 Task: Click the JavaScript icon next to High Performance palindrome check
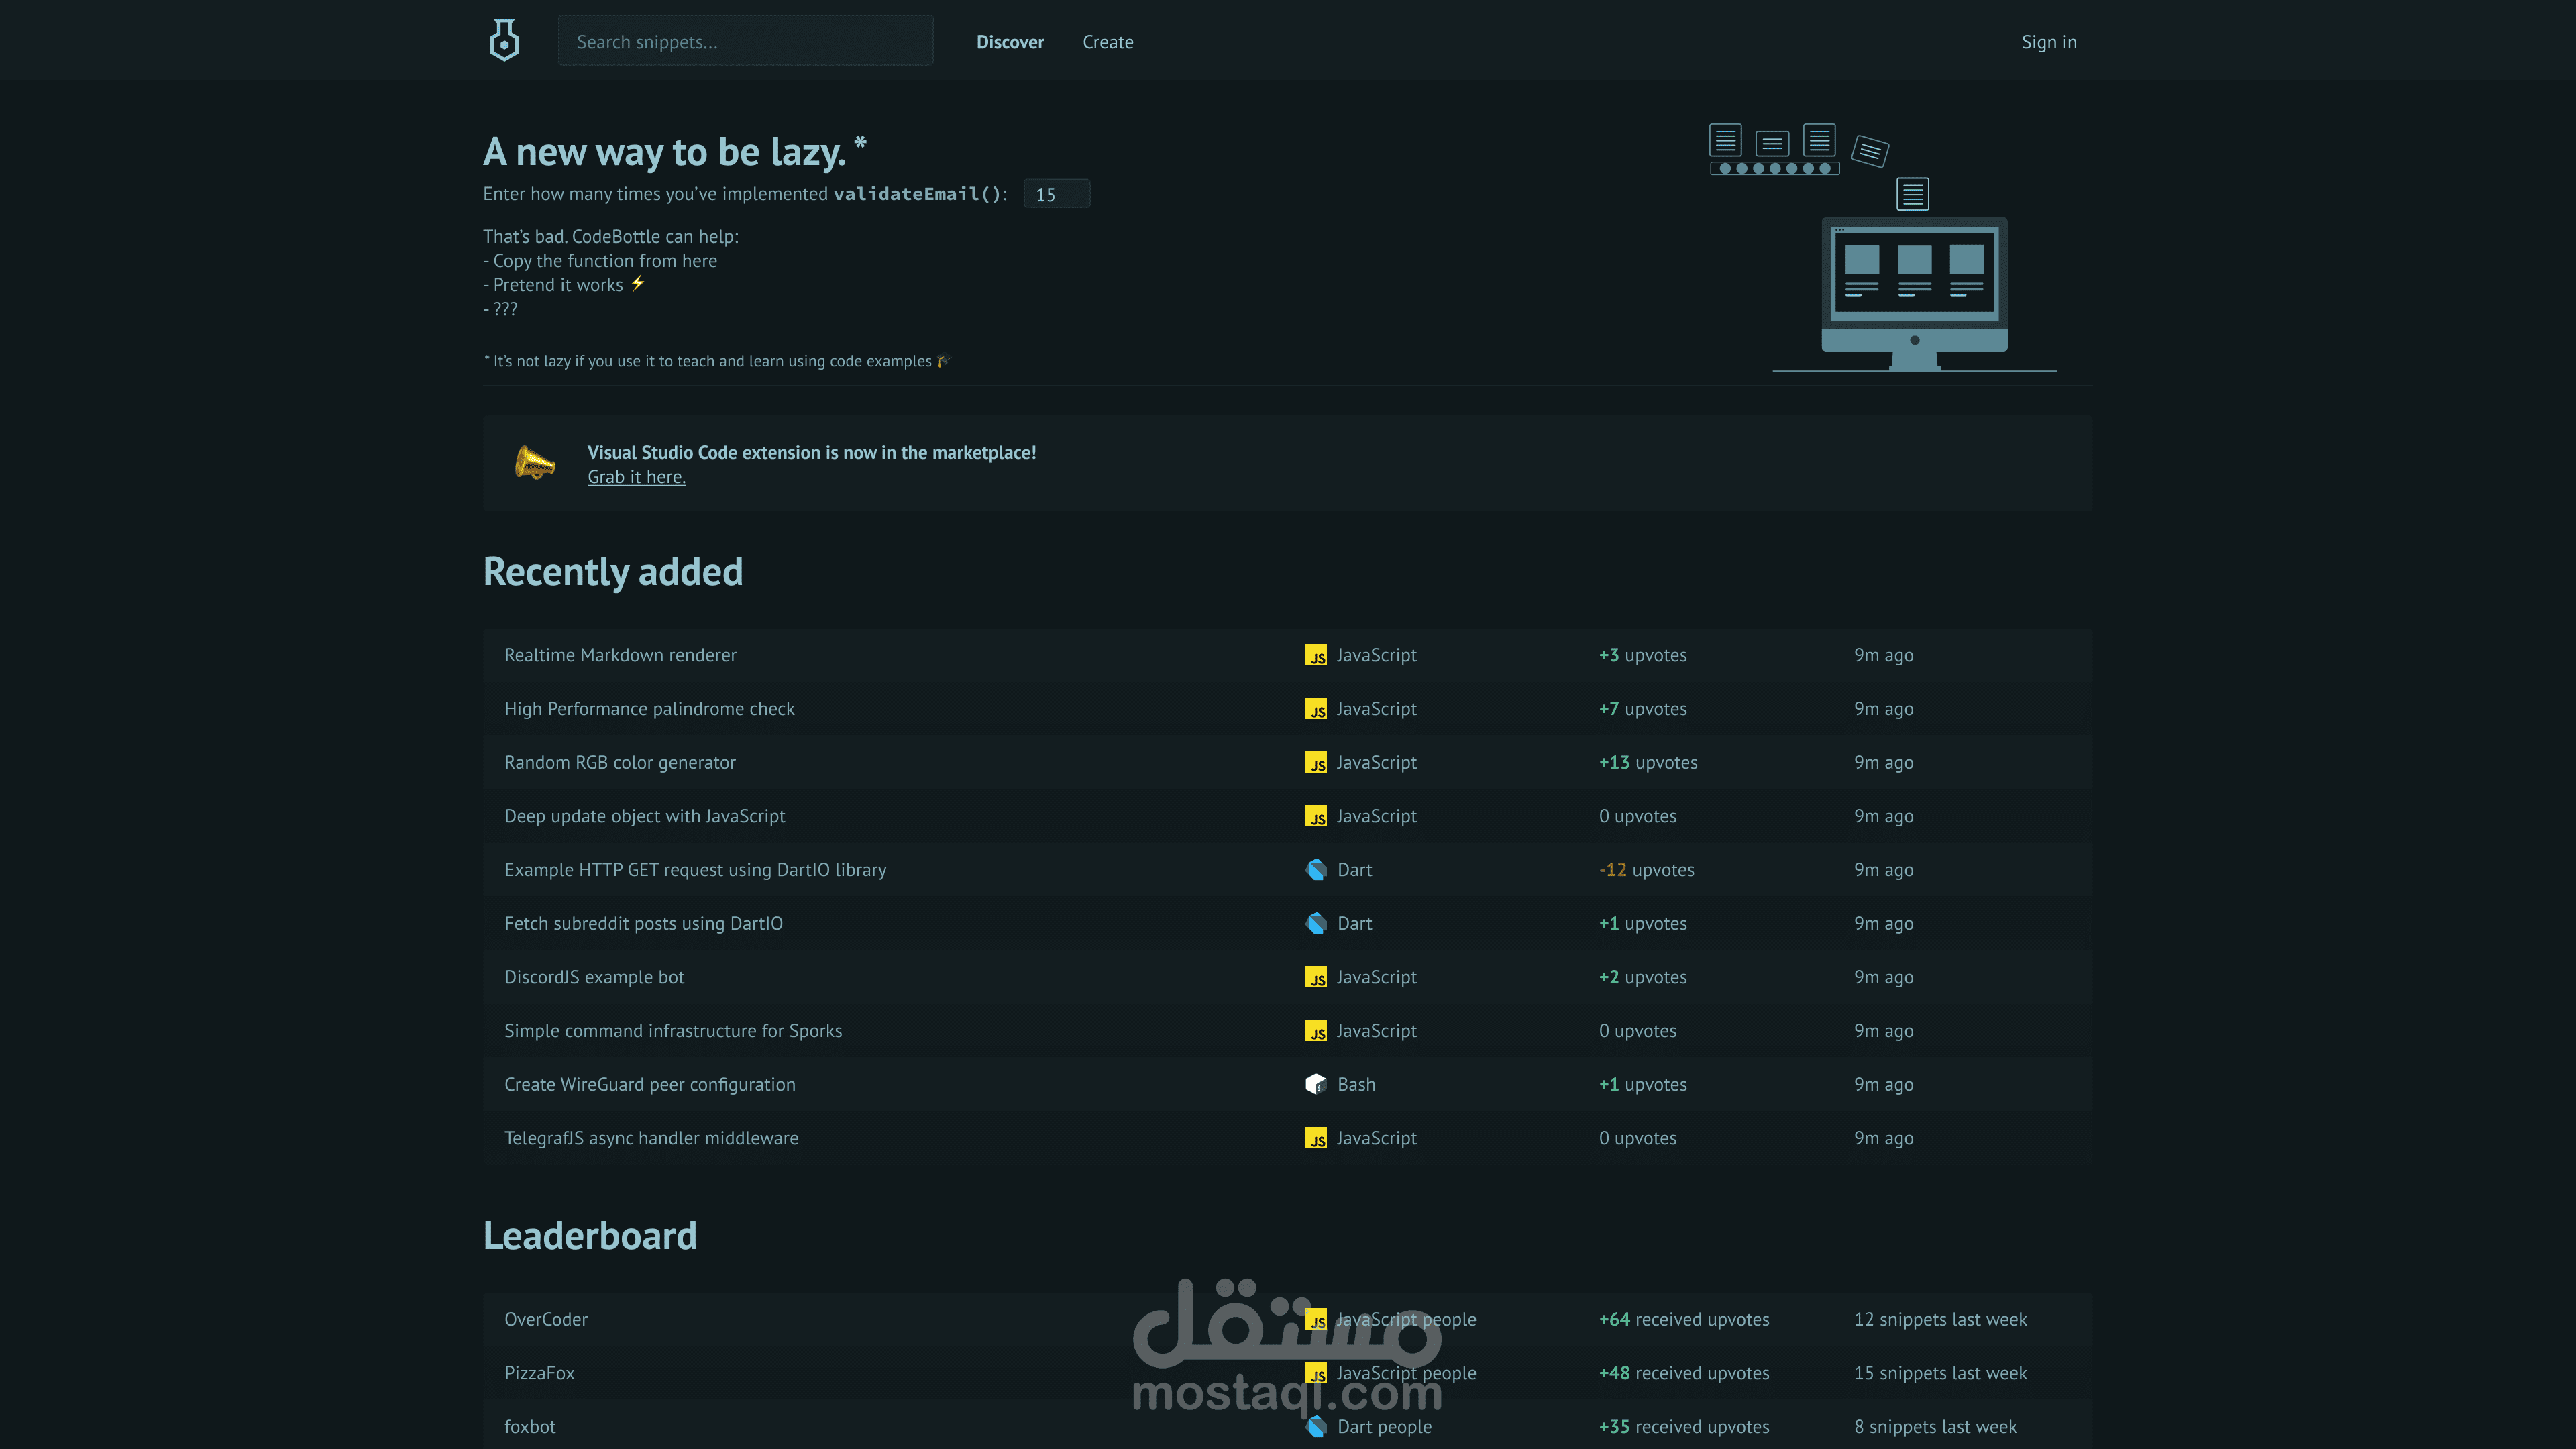[x=1315, y=708]
